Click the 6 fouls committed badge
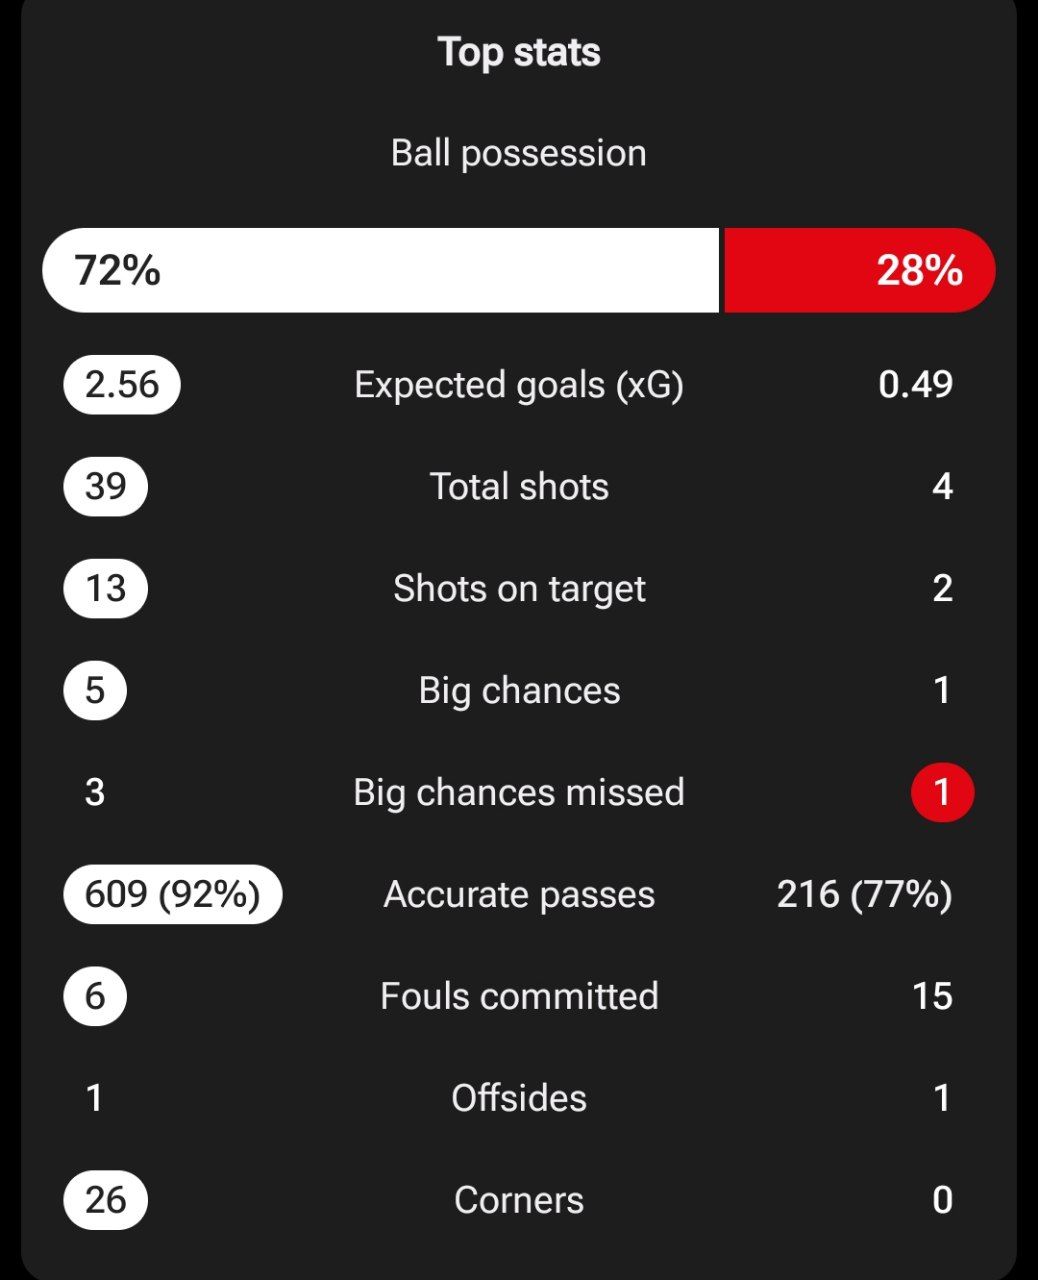Viewport: 1038px width, 1280px height. coord(95,996)
